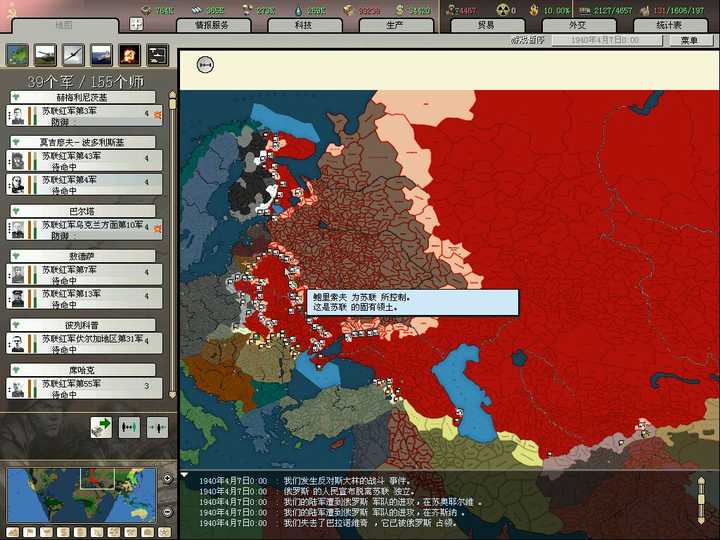Click the minimap viewport thumbnail

[97, 479]
